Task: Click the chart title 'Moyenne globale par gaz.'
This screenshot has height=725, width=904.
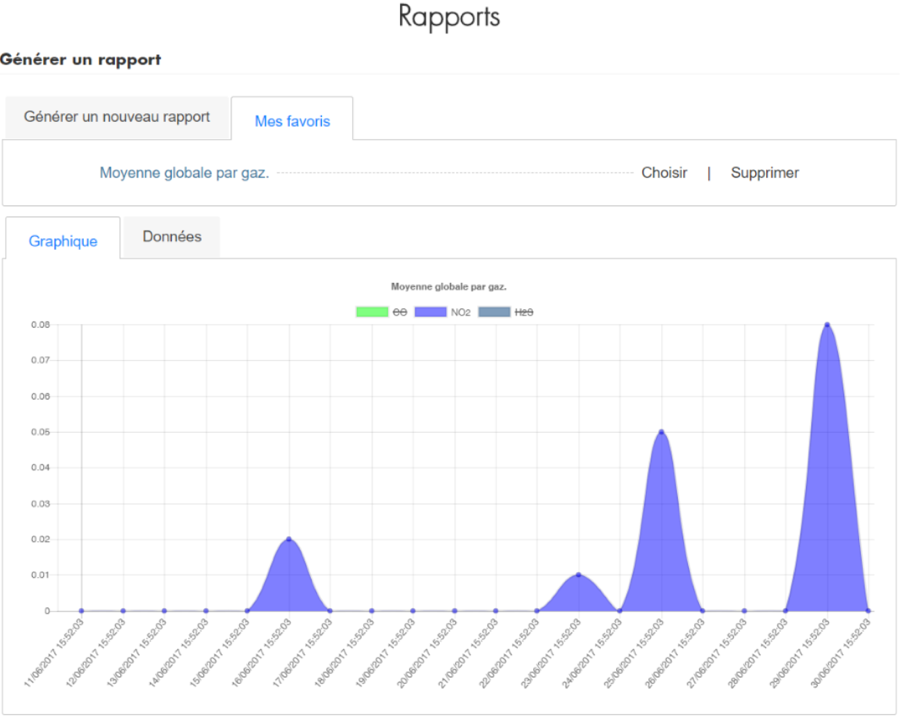Action: coord(449,286)
